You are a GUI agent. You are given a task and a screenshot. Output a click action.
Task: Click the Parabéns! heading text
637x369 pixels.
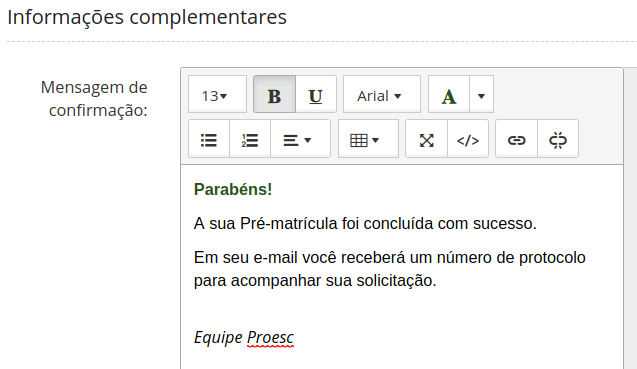pyautogui.click(x=233, y=189)
